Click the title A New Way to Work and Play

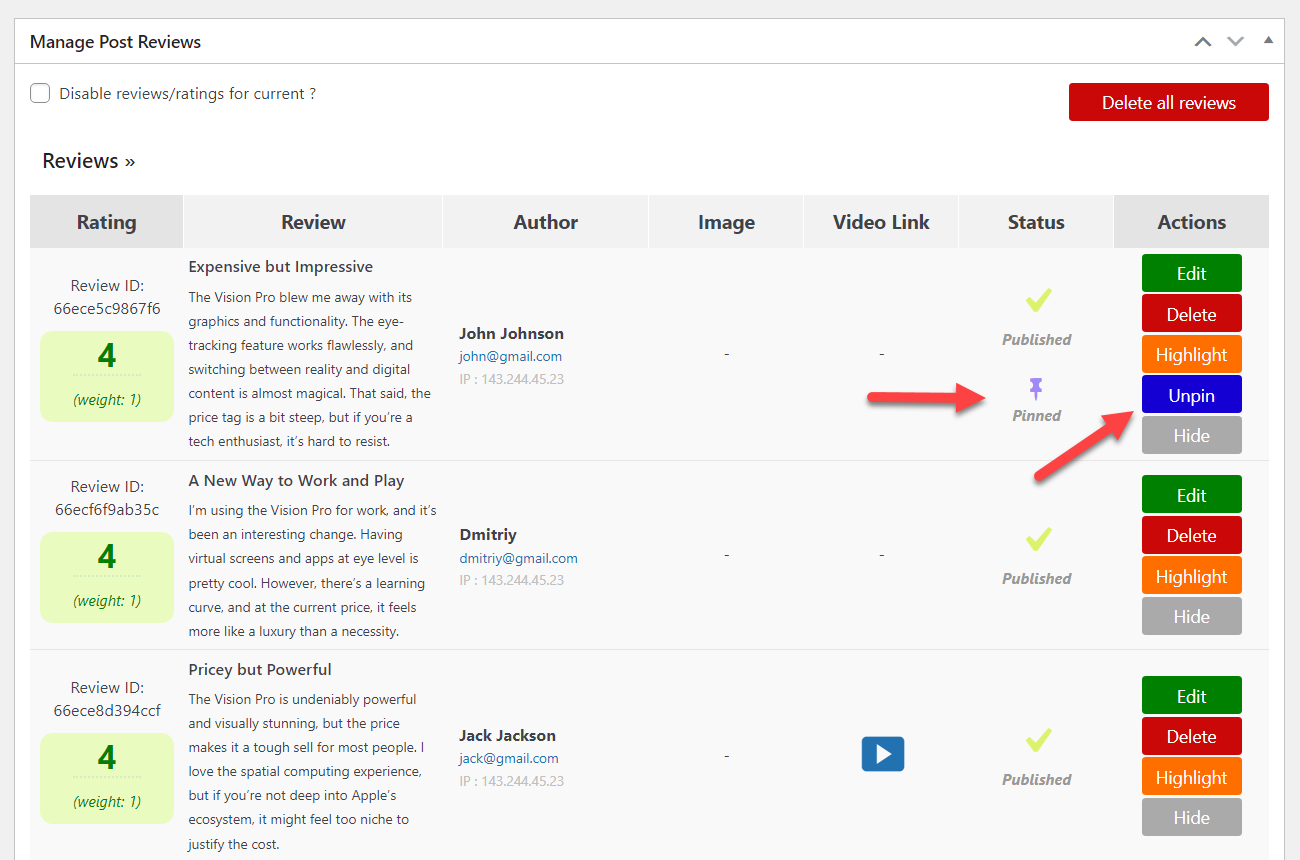click(x=296, y=481)
